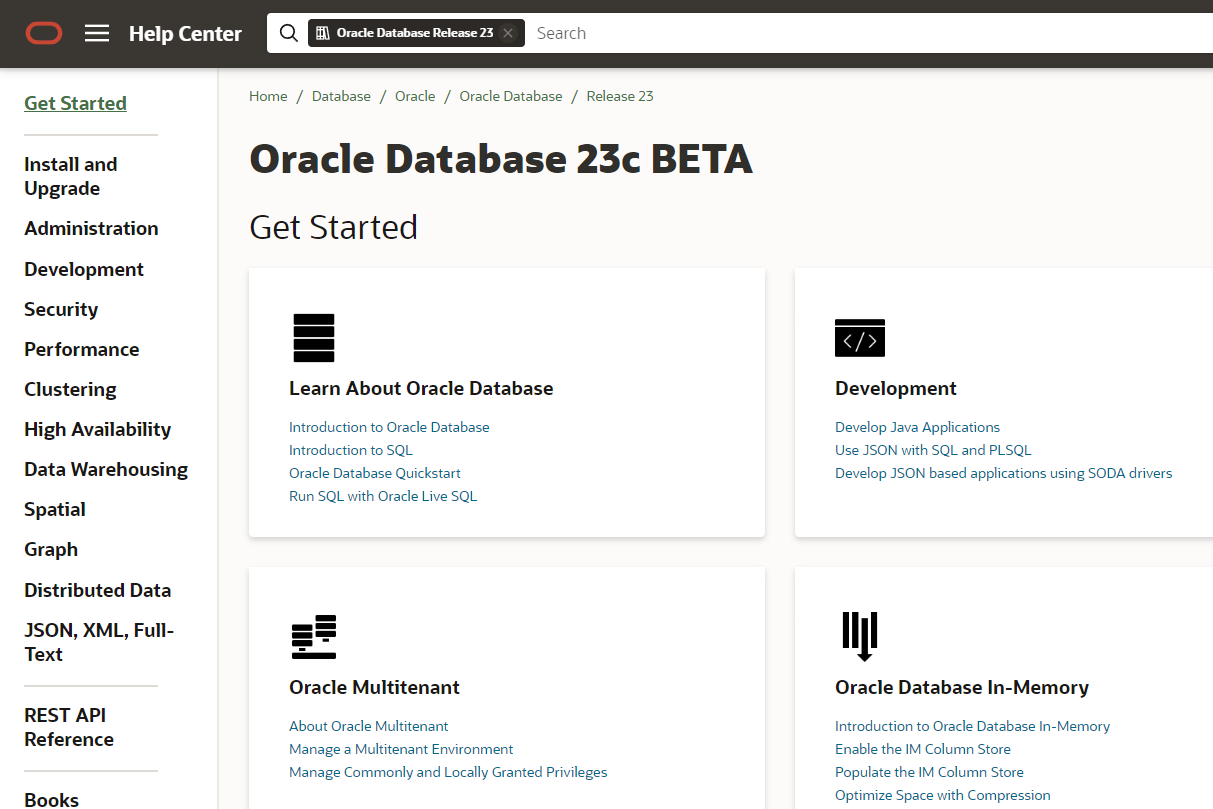
Task: Click the book icon inside the search filter chip
Action: pyautogui.click(x=322, y=32)
